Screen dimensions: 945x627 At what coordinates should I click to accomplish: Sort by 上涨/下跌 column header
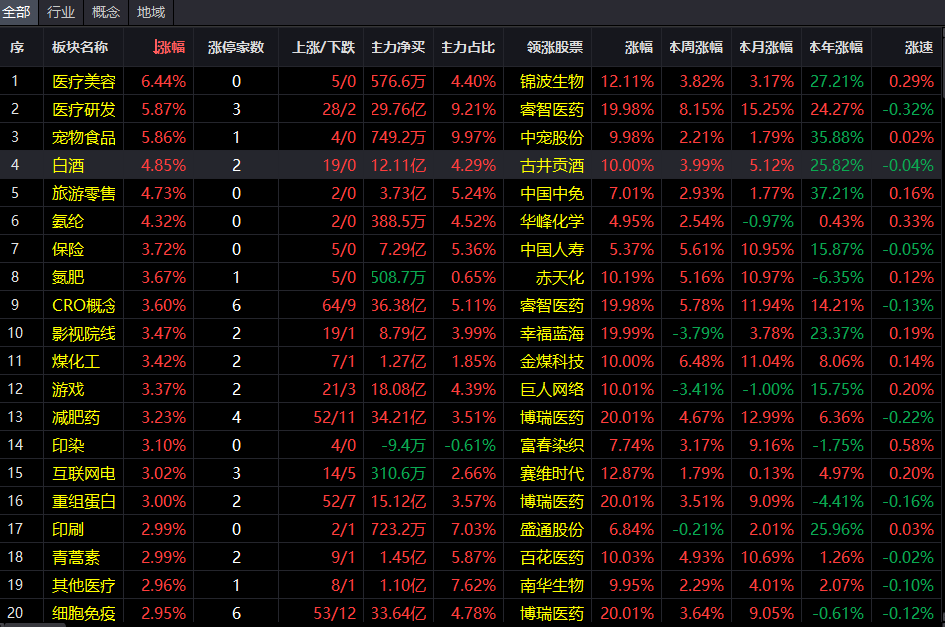click(x=324, y=47)
